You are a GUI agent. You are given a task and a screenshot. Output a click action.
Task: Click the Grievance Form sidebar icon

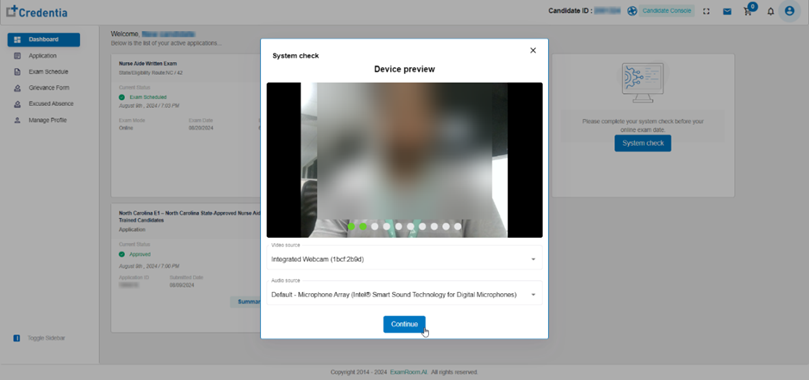pos(17,88)
